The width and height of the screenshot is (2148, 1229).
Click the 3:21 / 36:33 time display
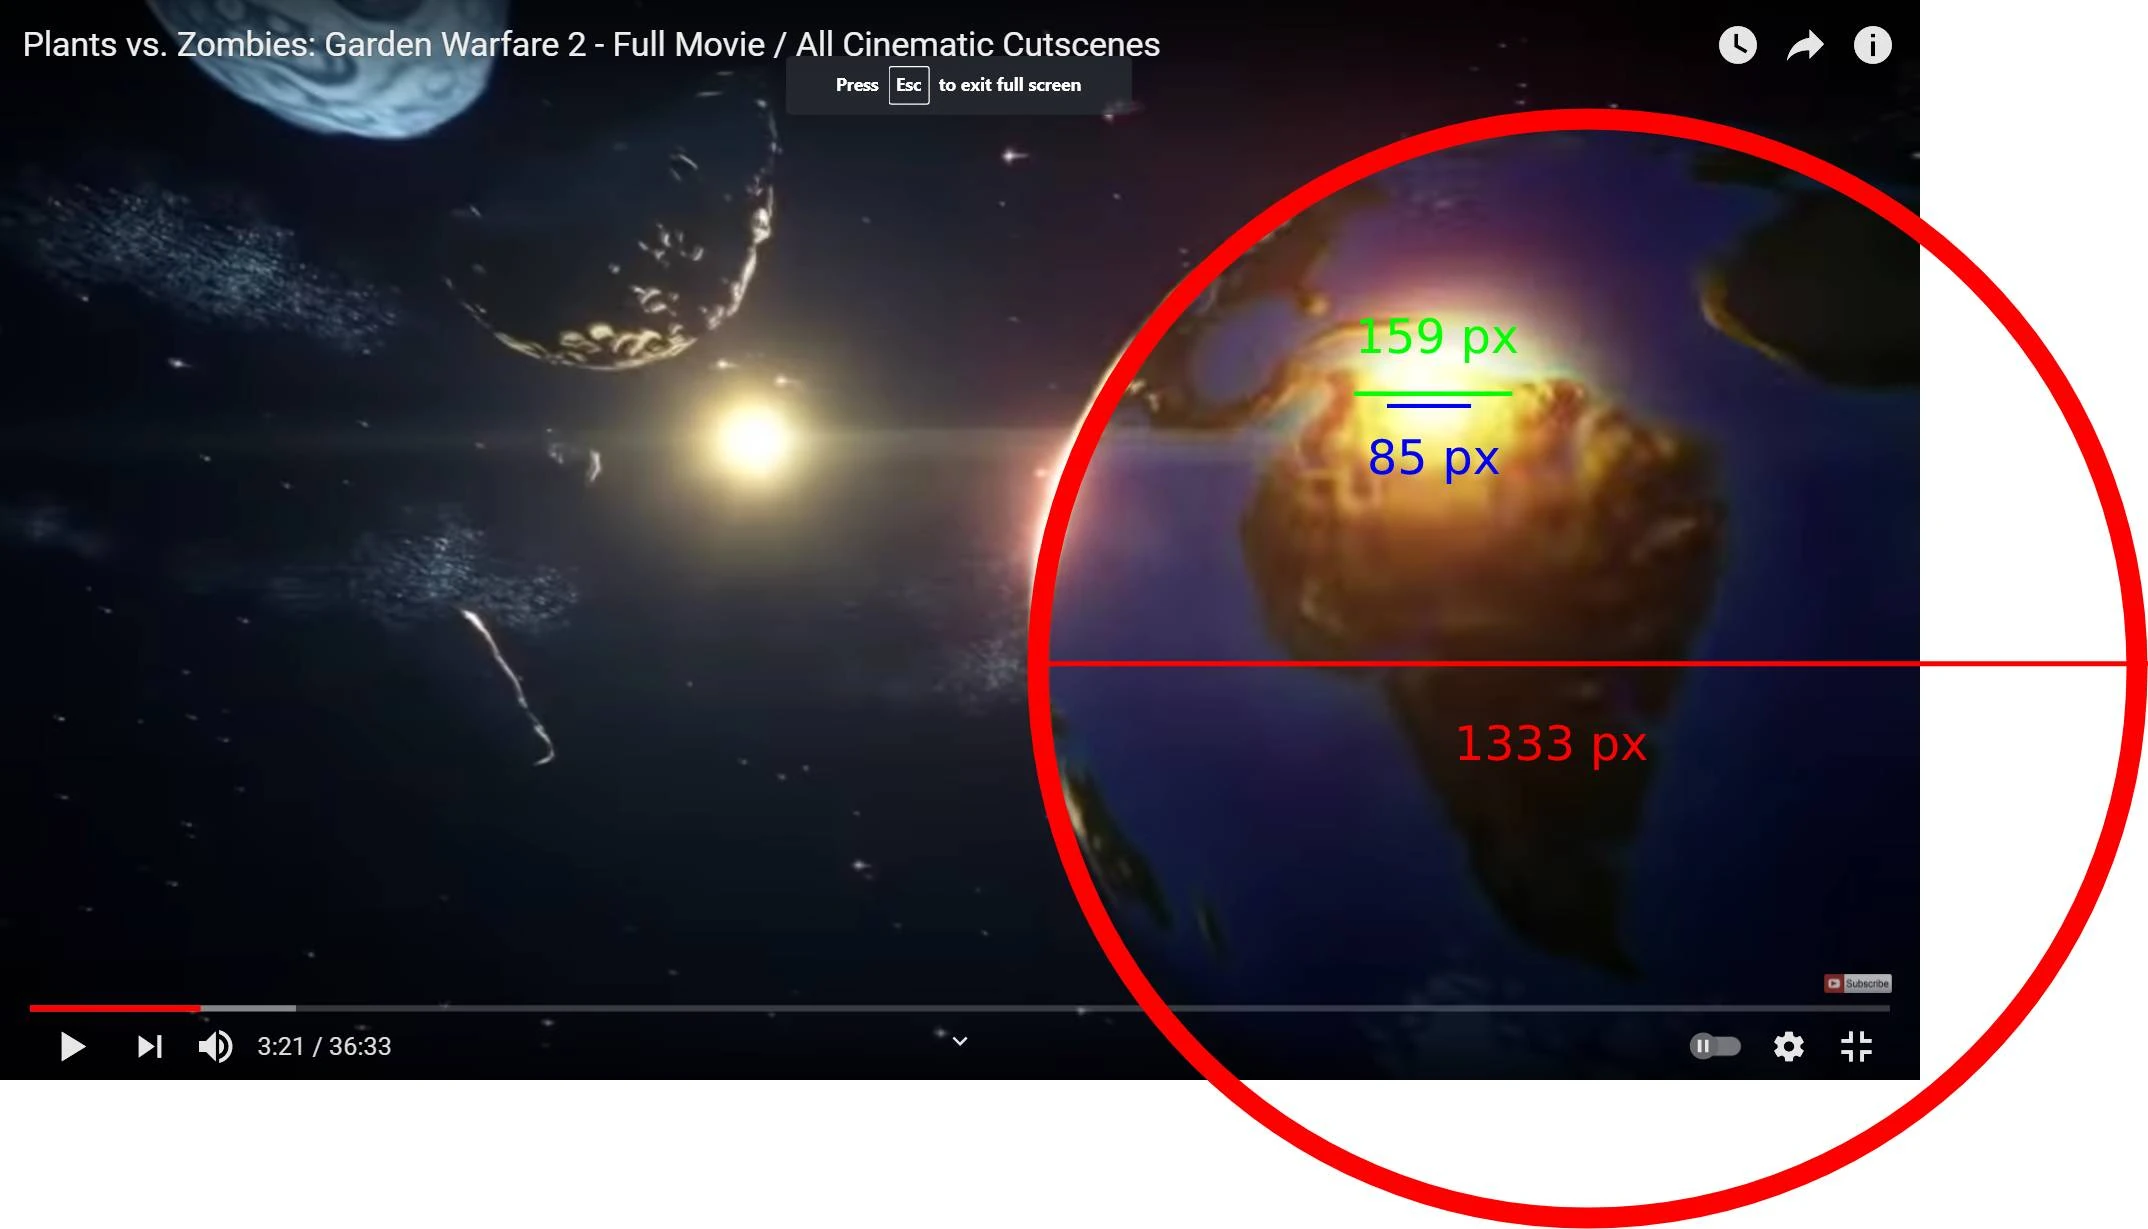click(x=324, y=1046)
